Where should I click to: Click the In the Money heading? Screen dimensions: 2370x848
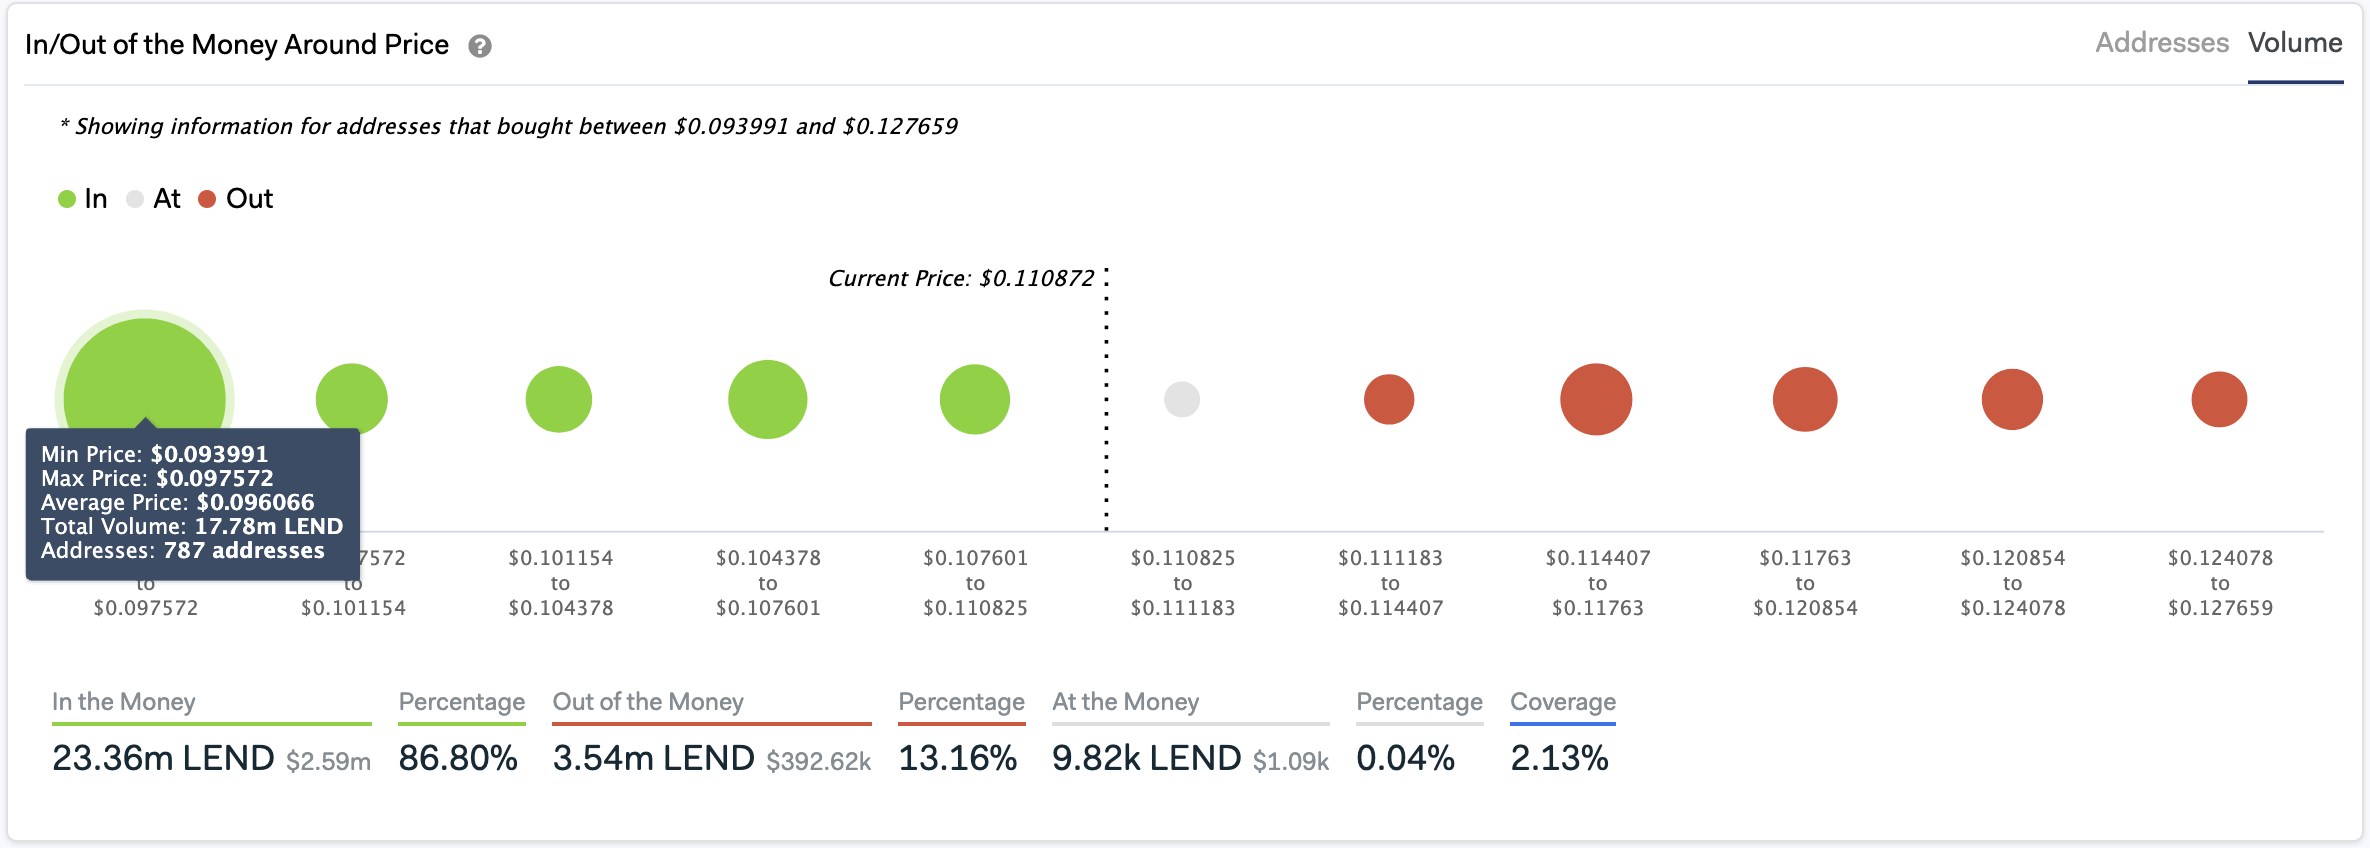coord(124,702)
